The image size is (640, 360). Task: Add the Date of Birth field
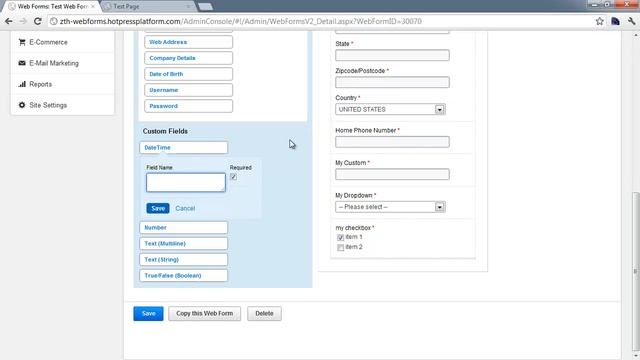pyautogui.click(x=189, y=74)
